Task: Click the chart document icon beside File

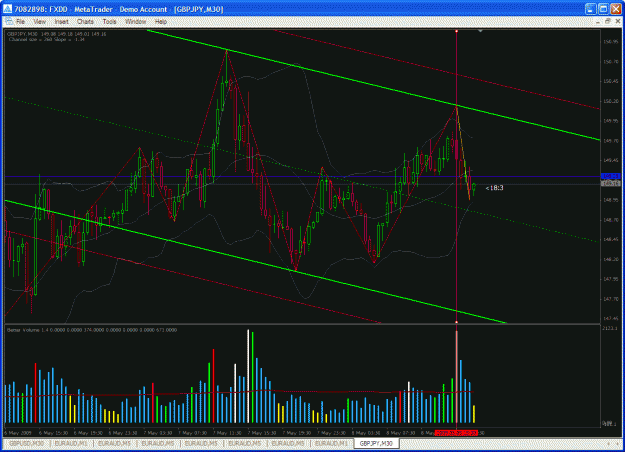Action: pos(9,21)
